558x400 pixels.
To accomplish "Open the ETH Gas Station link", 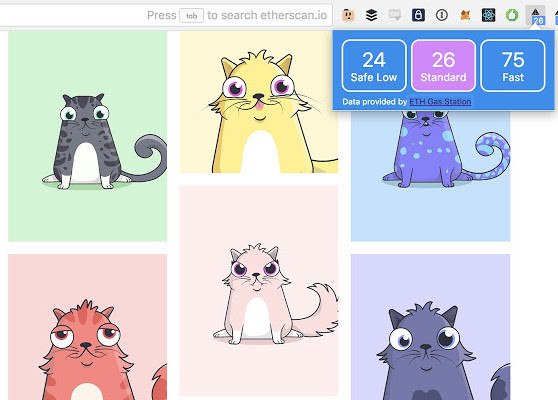I will tap(440, 102).
